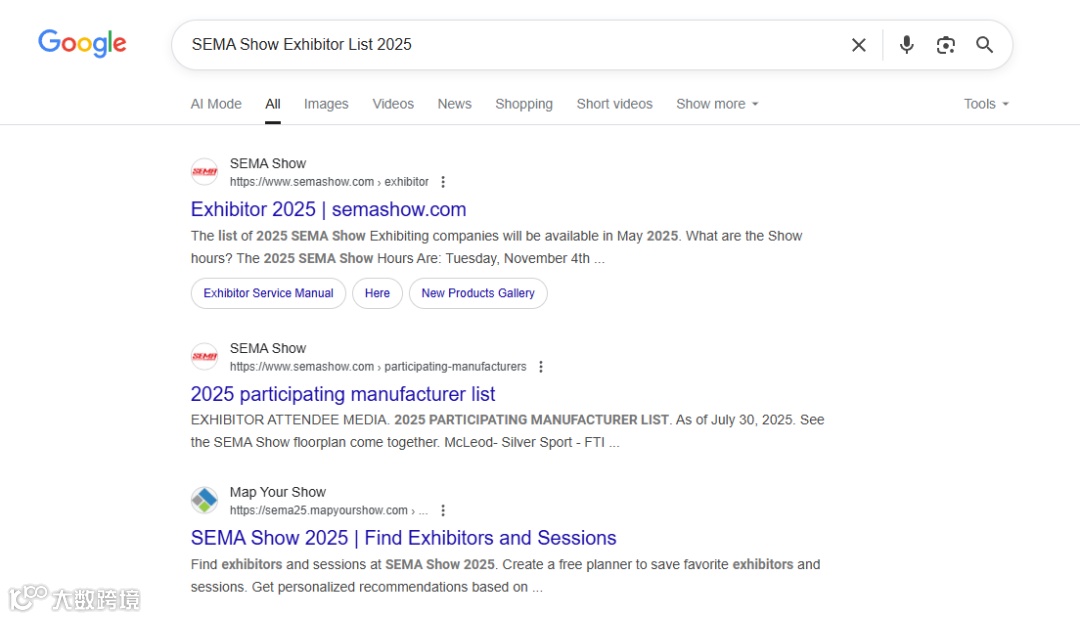Switch to the Videos tab

coord(393,104)
